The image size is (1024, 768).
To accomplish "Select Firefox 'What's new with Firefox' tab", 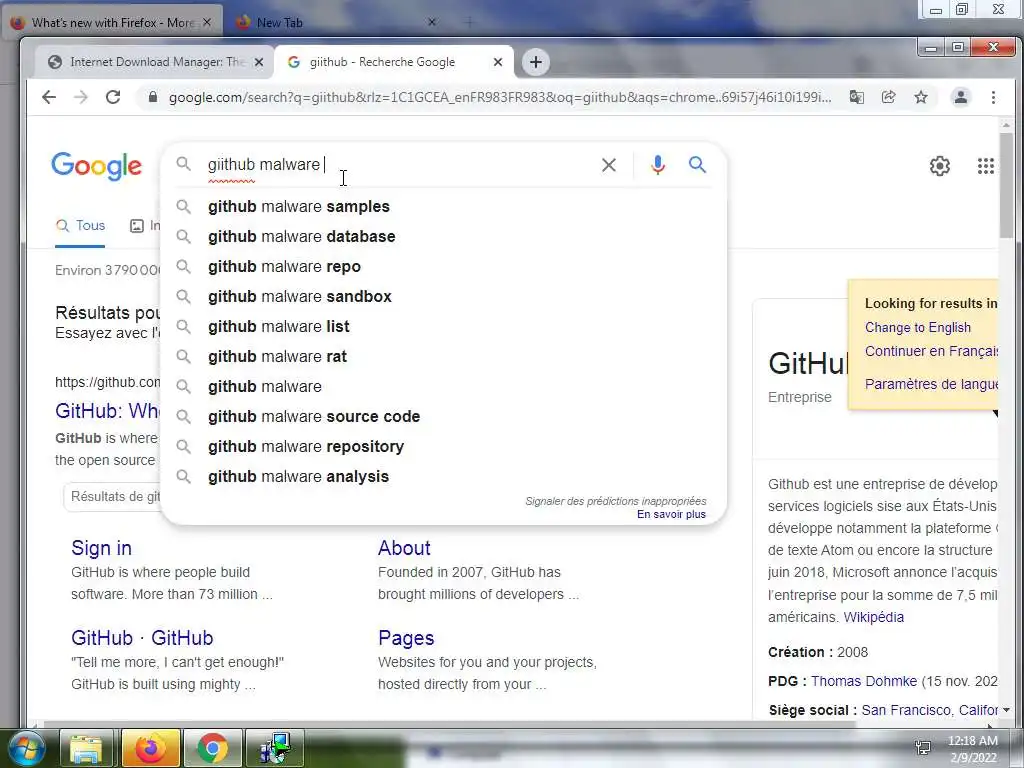I will [x=112, y=22].
